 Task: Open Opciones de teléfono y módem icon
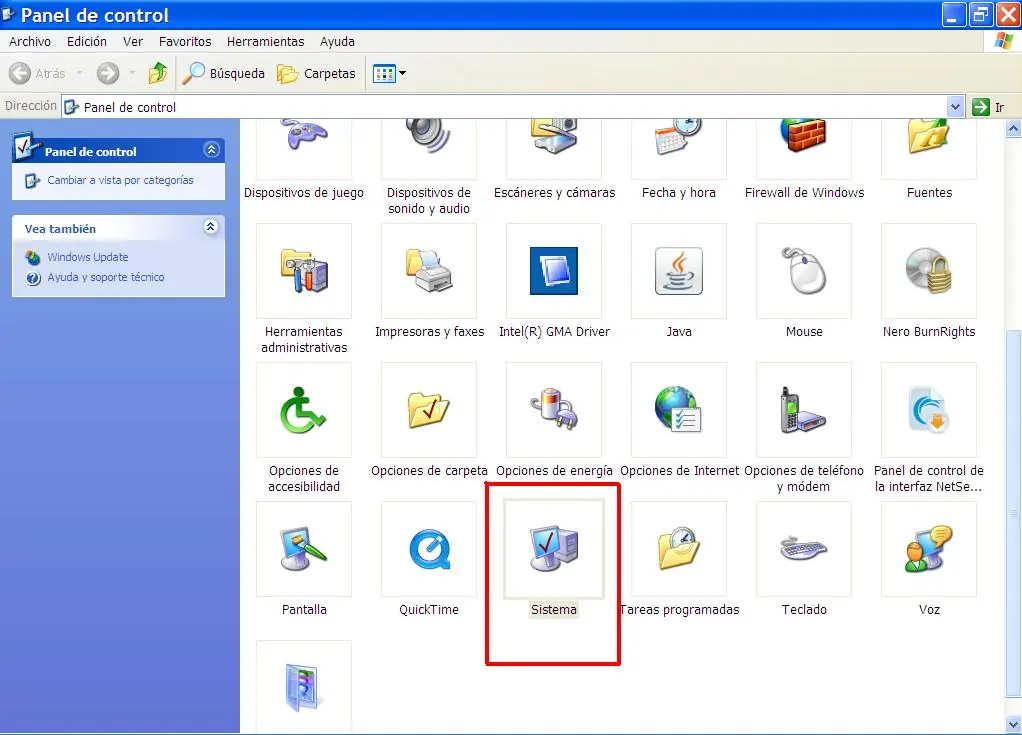point(804,410)
